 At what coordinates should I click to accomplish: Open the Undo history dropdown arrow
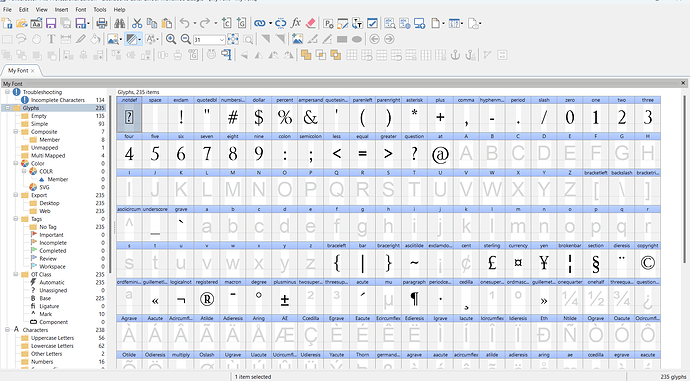click(195, 23)
